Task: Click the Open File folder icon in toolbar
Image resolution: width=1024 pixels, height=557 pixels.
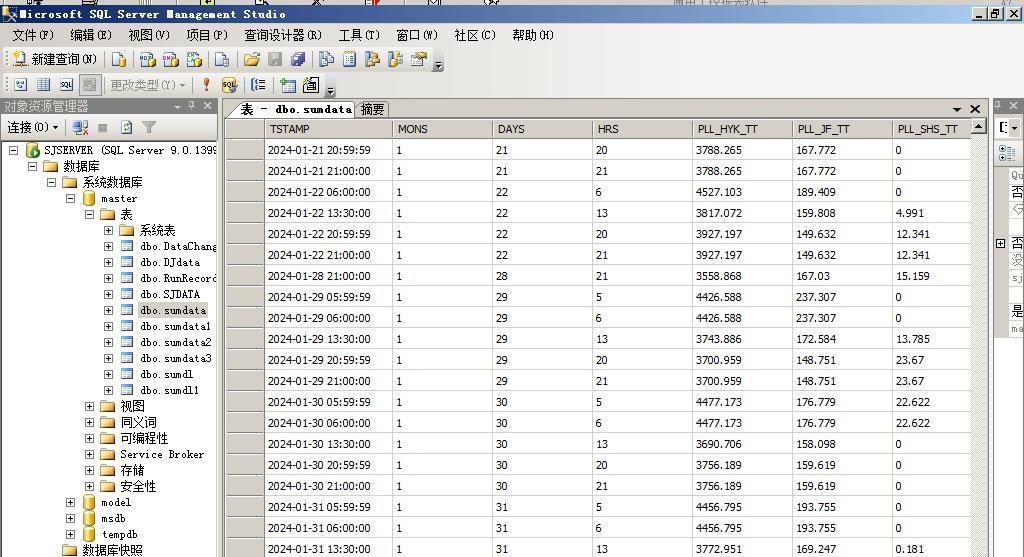Action: tap(252, 60)
